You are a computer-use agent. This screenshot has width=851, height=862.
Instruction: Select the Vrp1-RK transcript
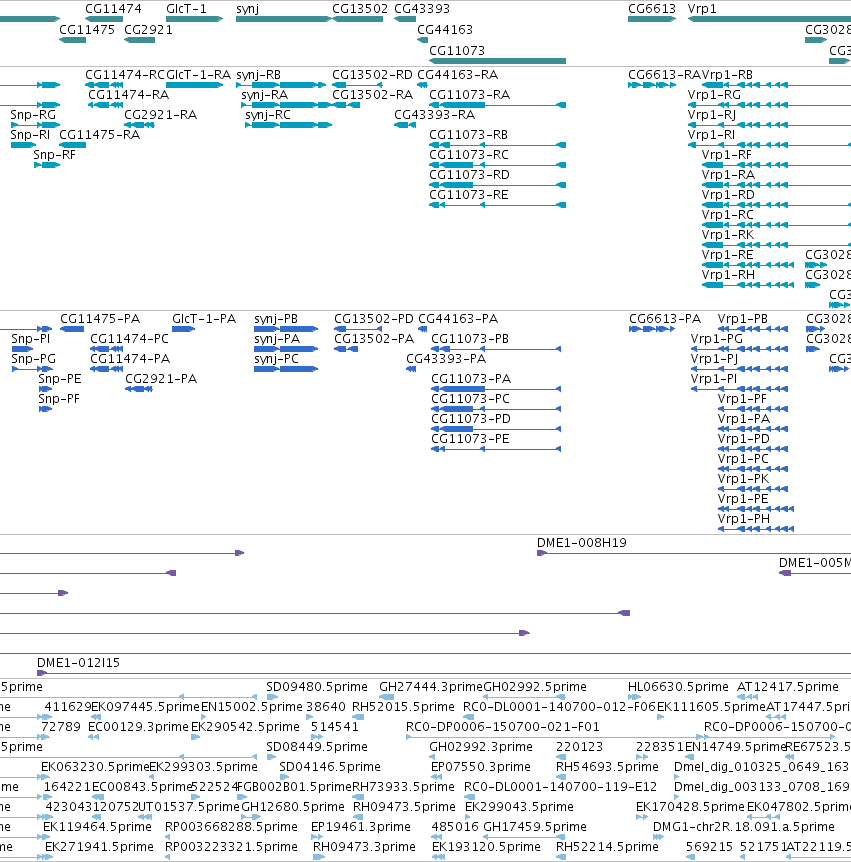tap(776, 245)
